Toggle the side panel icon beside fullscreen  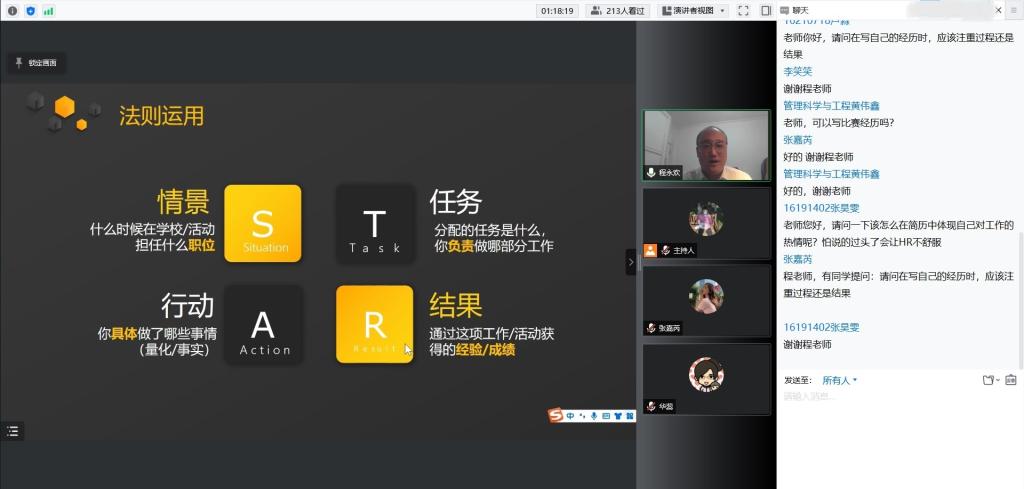point(765,10)
